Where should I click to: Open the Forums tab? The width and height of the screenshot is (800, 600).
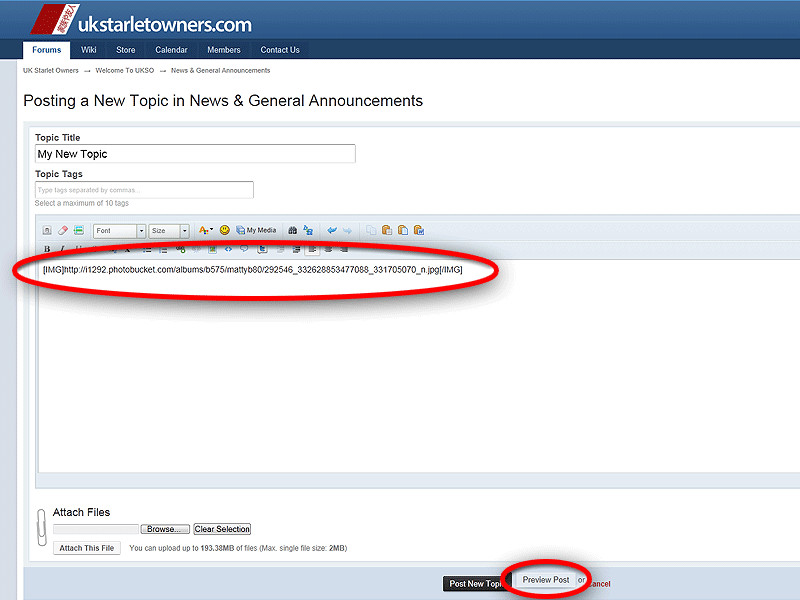(46, 50)
